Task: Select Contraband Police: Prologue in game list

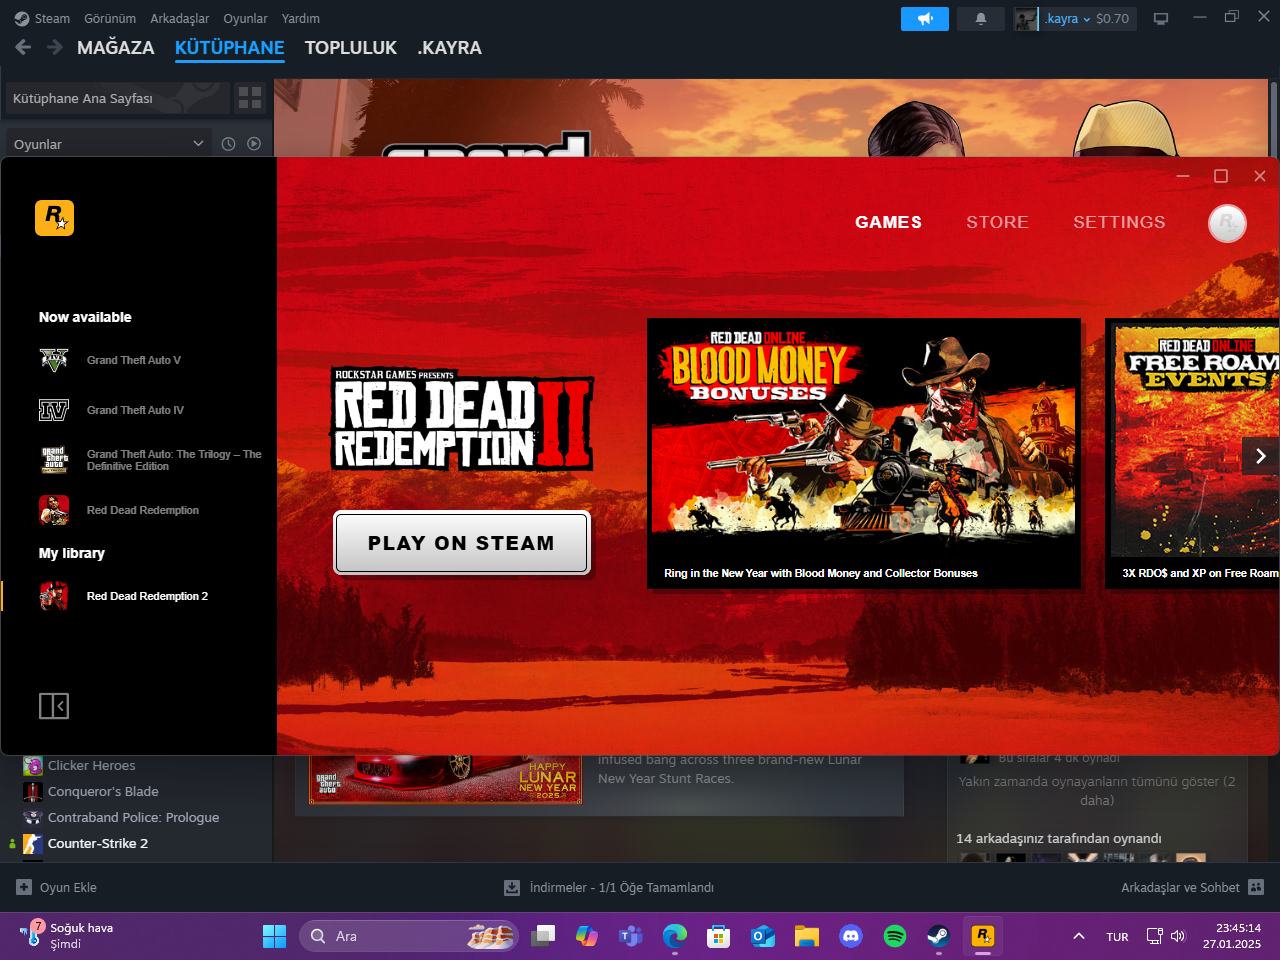Action: 134,817
